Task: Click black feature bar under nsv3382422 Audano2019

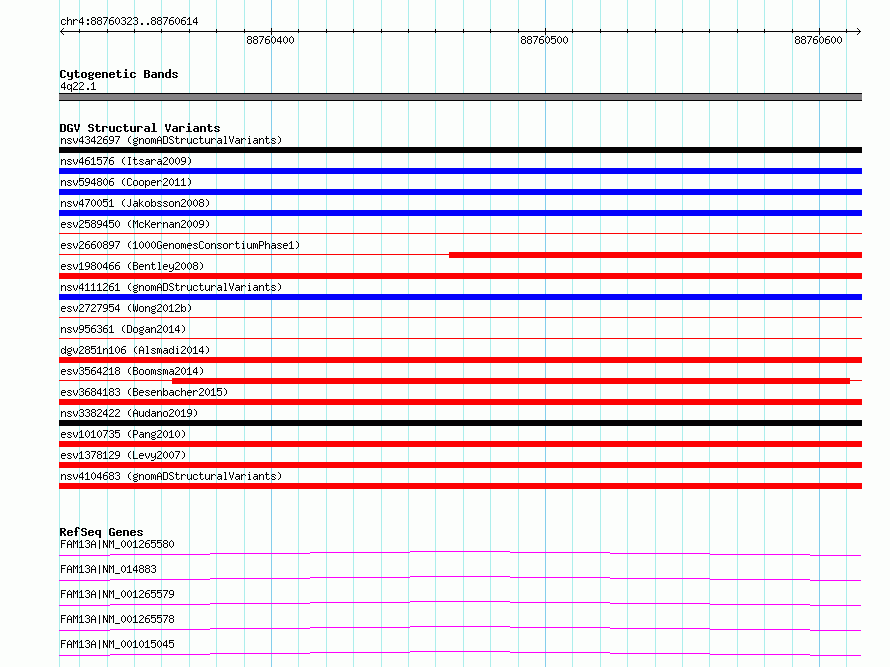Action: (460, 423)
